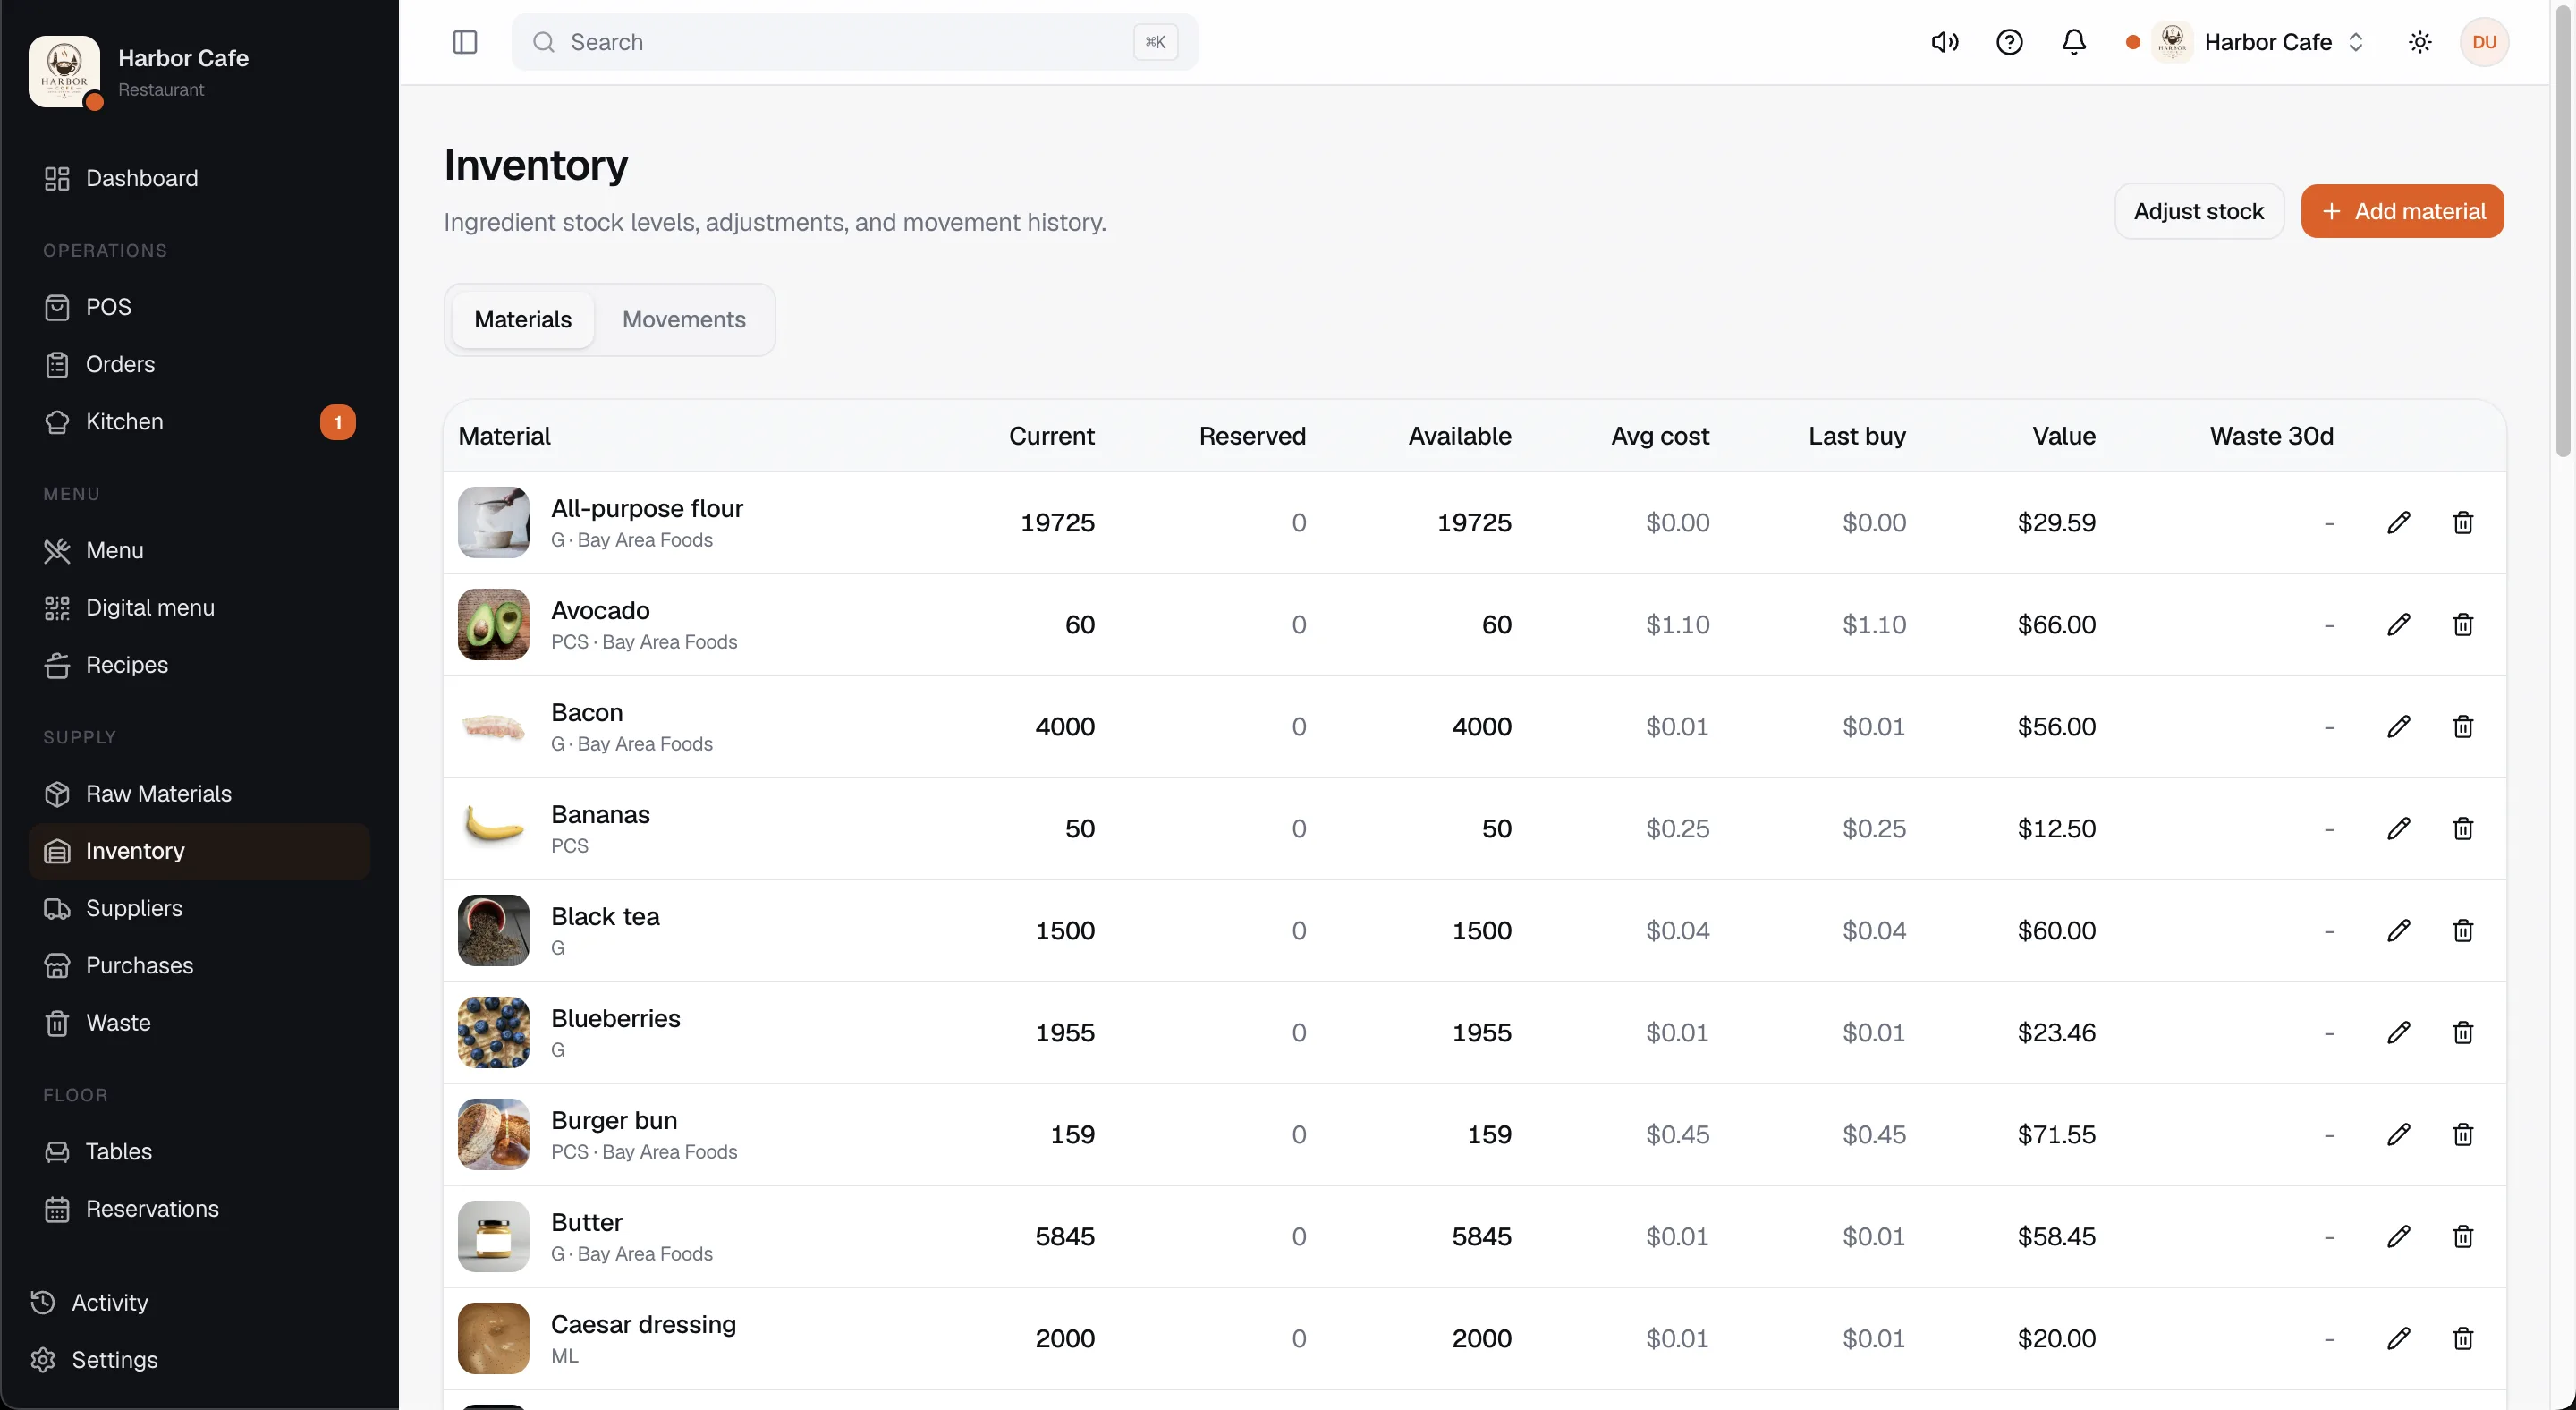Delete the Black tea entry

tap(2463, 931)
